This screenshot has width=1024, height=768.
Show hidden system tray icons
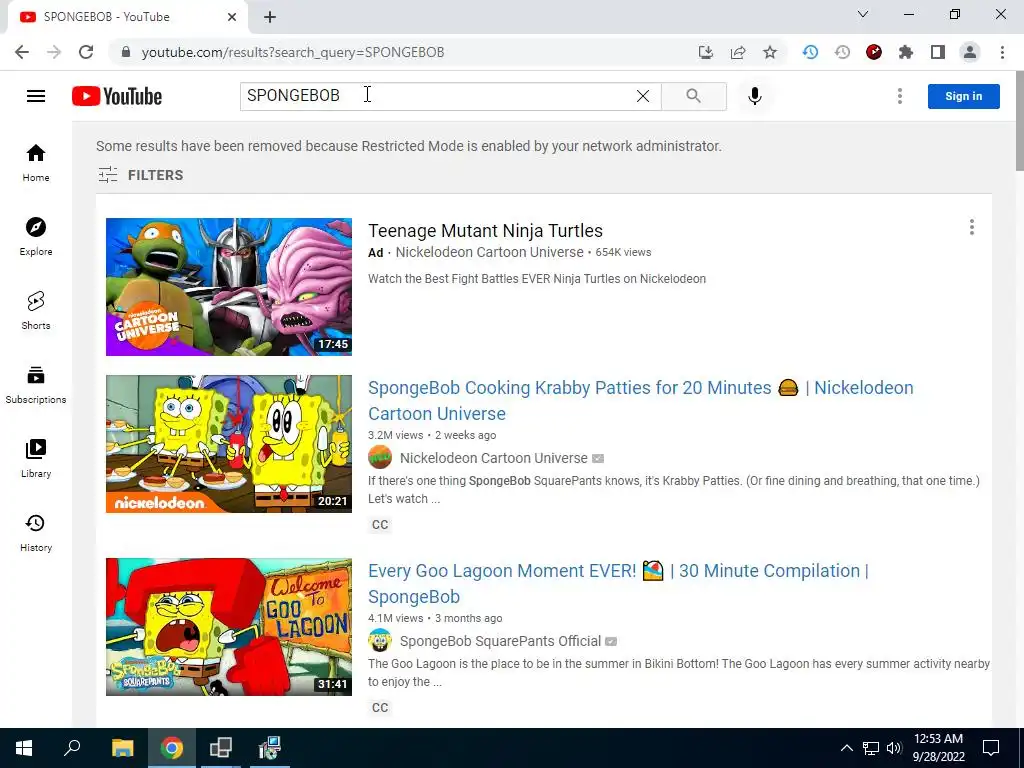point(846,748)
